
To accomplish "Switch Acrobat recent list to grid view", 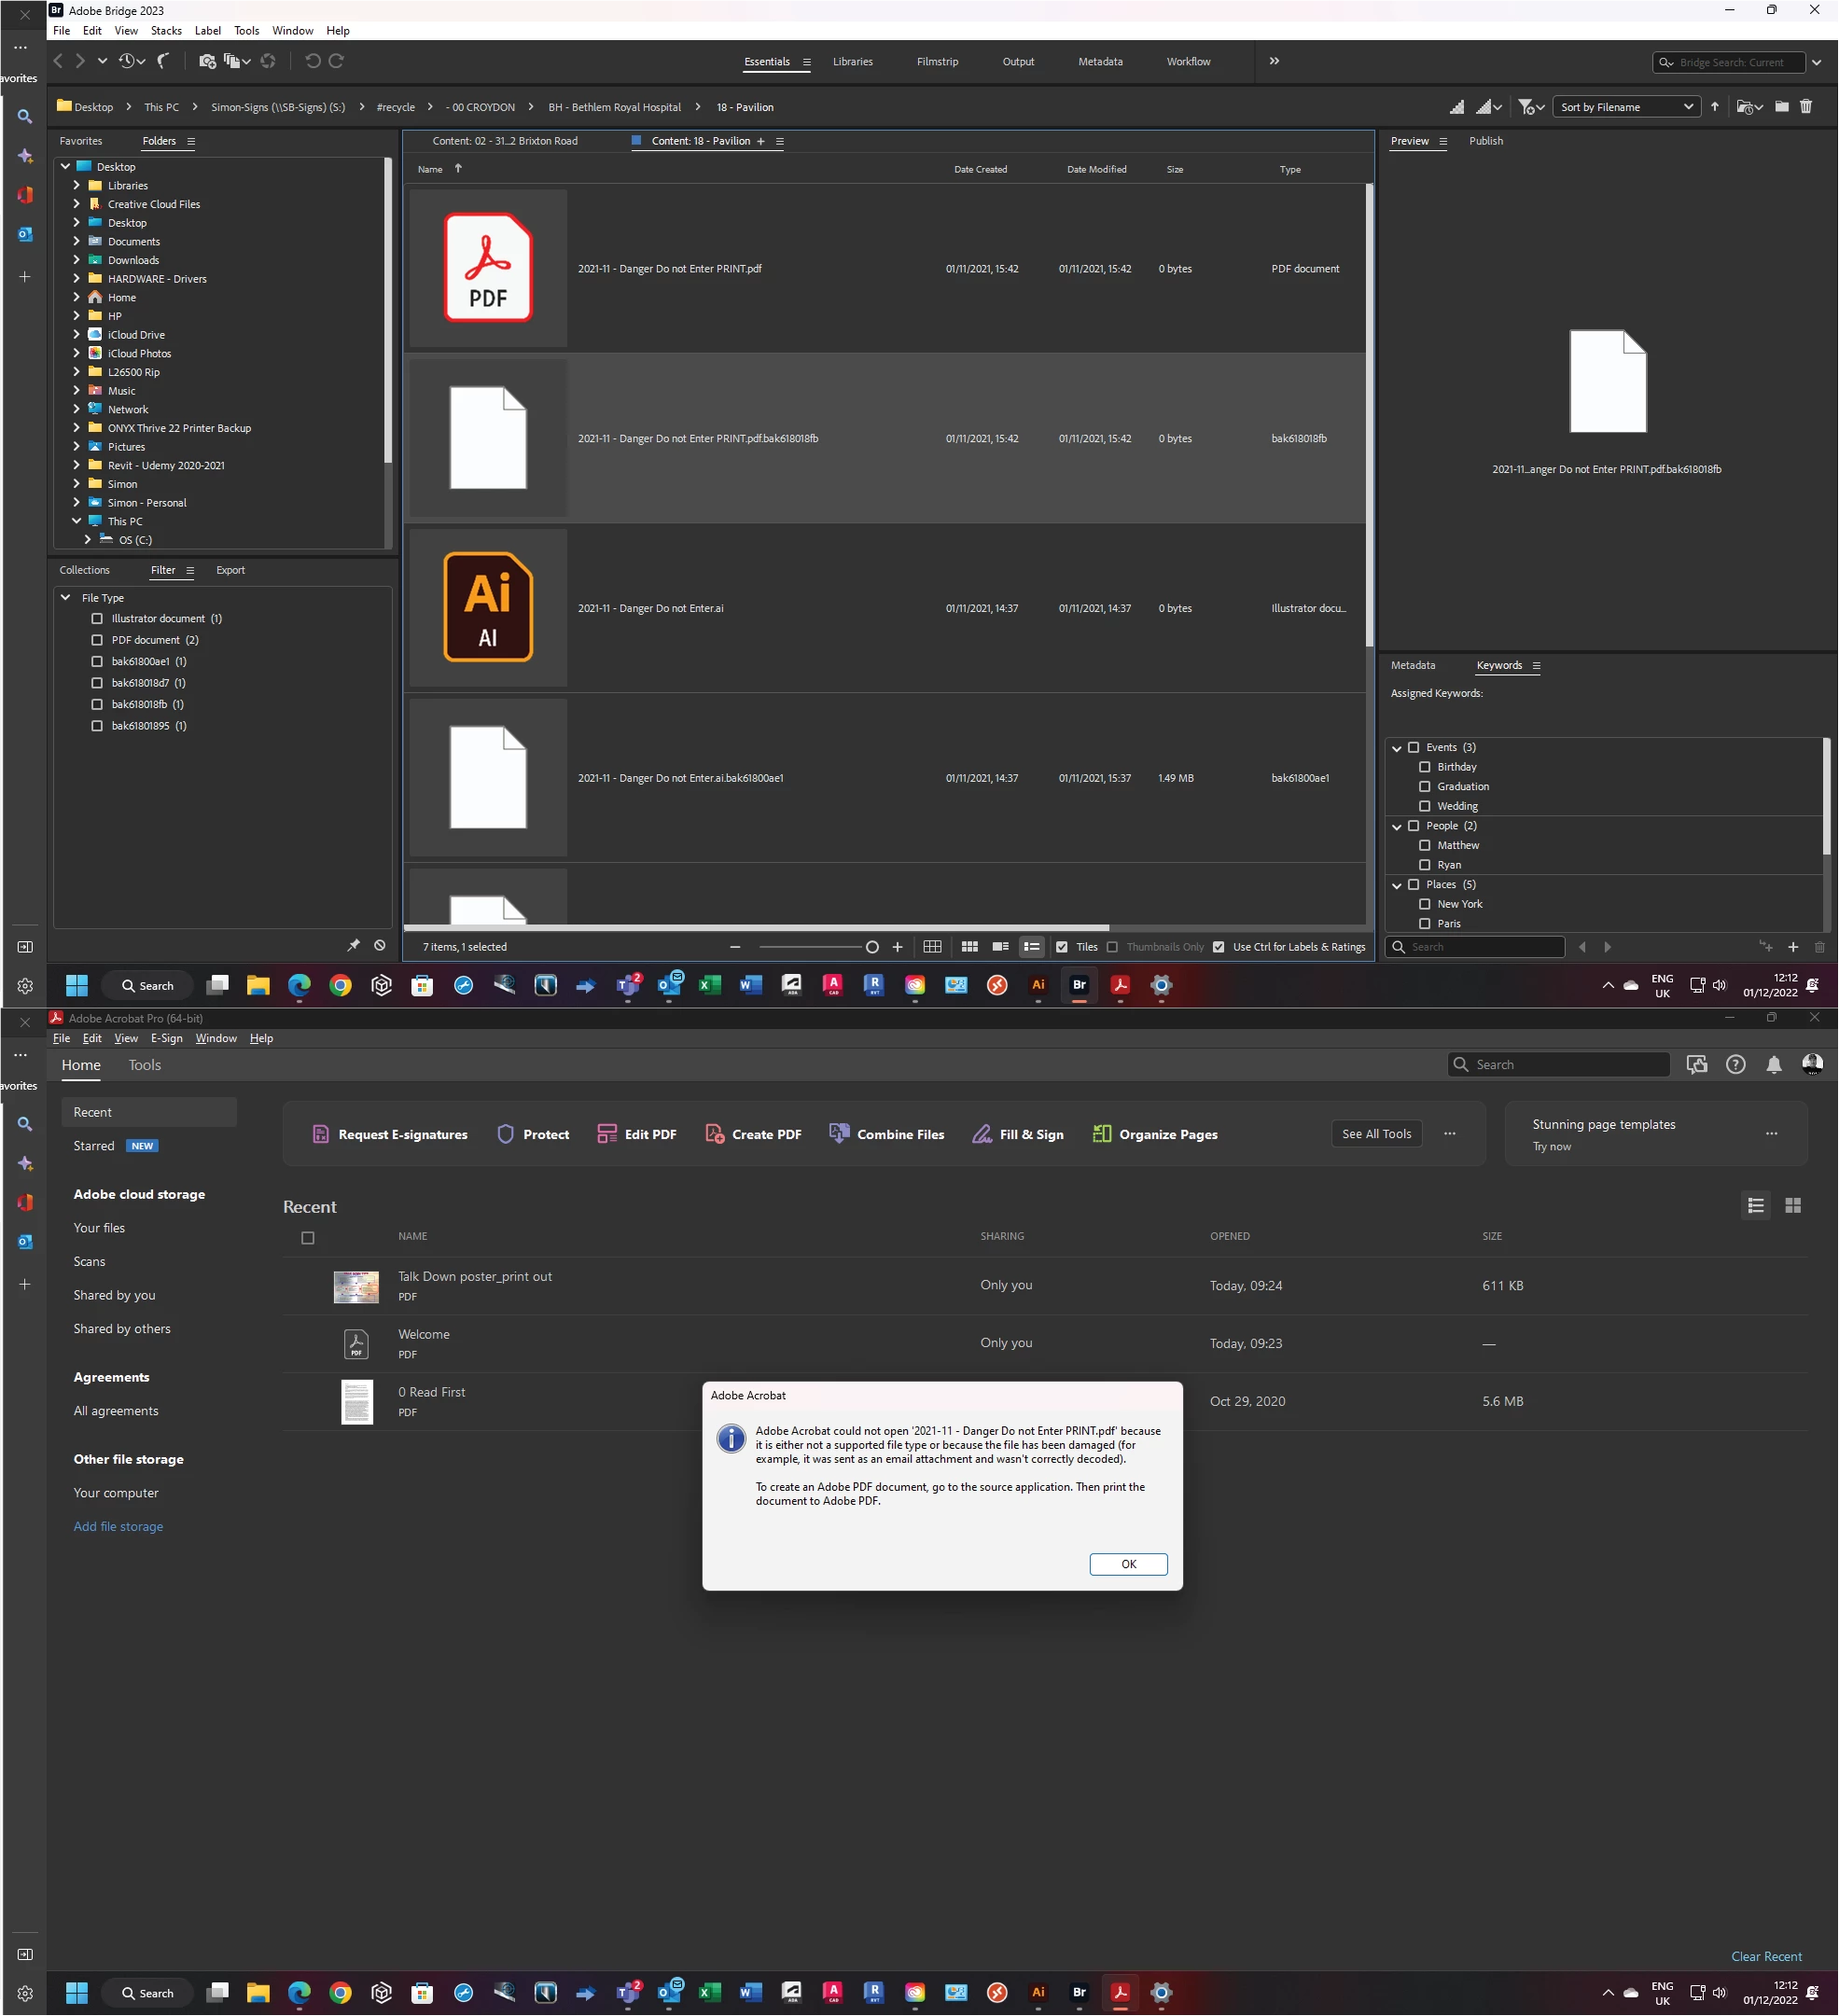I will (x=1792, y=1206).
